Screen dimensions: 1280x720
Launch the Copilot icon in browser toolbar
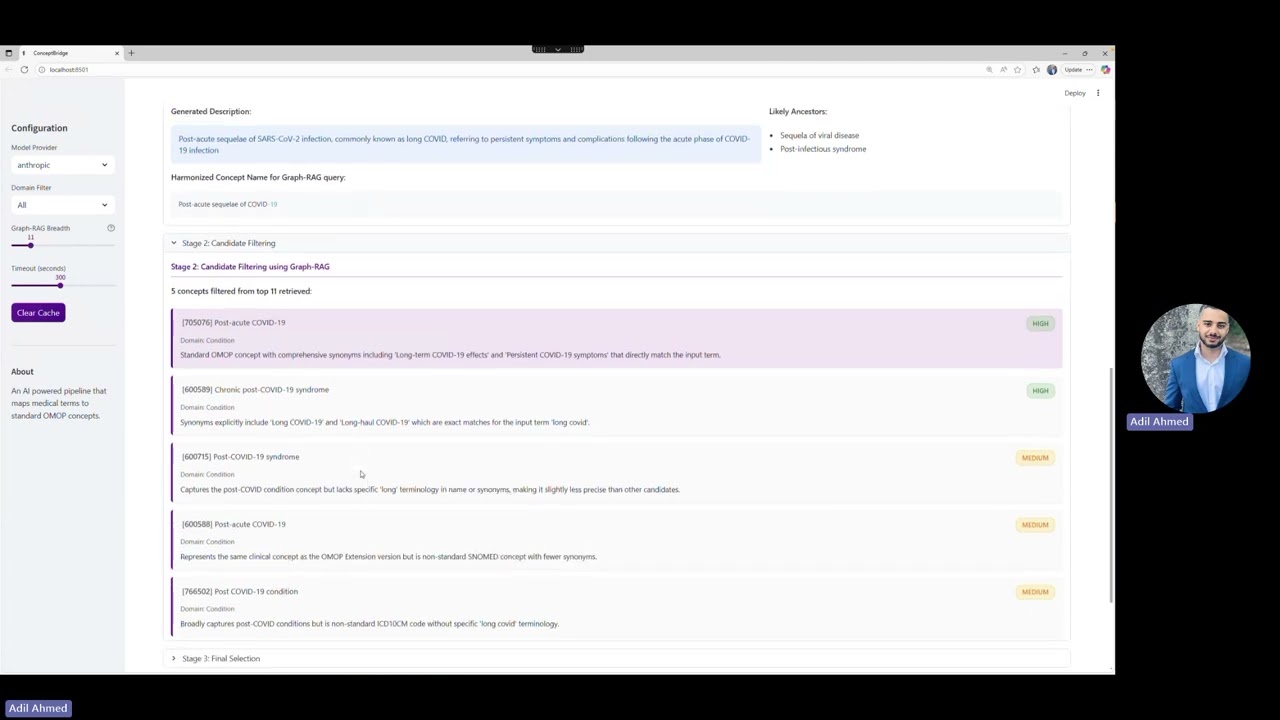pyautogui.click(x=1105, y=70)
